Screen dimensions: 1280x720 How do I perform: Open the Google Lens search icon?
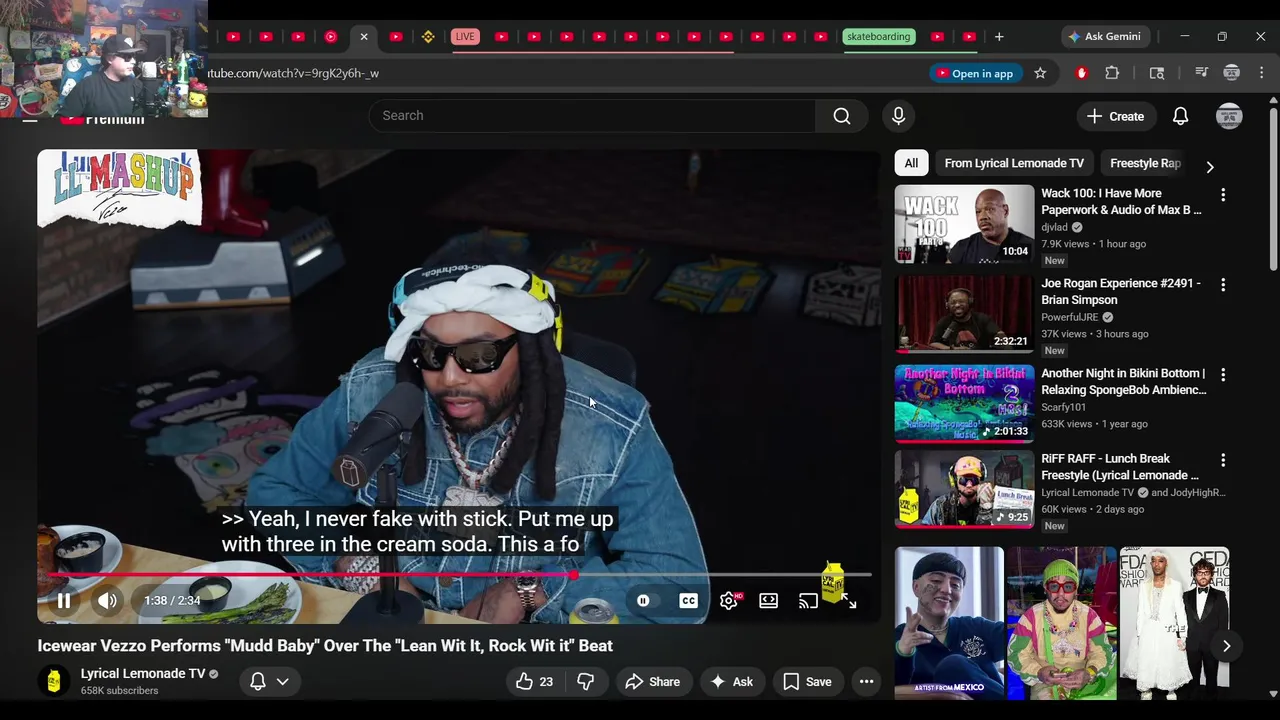point(1157,73)
